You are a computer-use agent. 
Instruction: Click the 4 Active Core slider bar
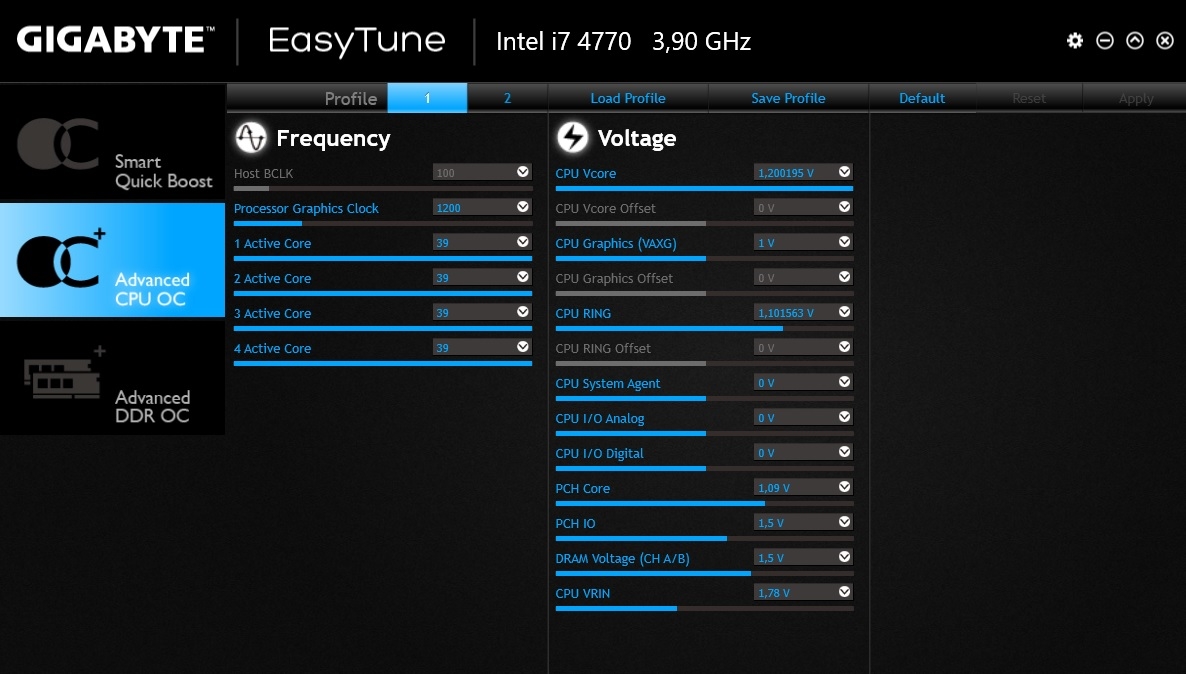point(383,363)
